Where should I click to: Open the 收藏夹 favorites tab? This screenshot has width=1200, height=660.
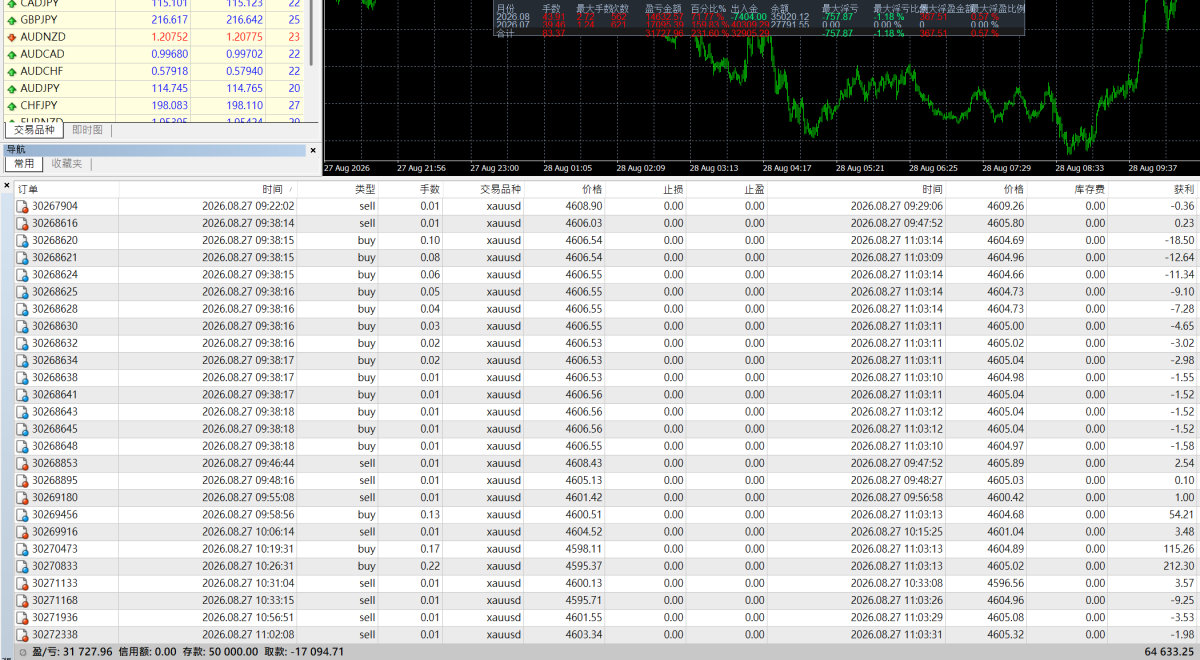click(67, 163)
